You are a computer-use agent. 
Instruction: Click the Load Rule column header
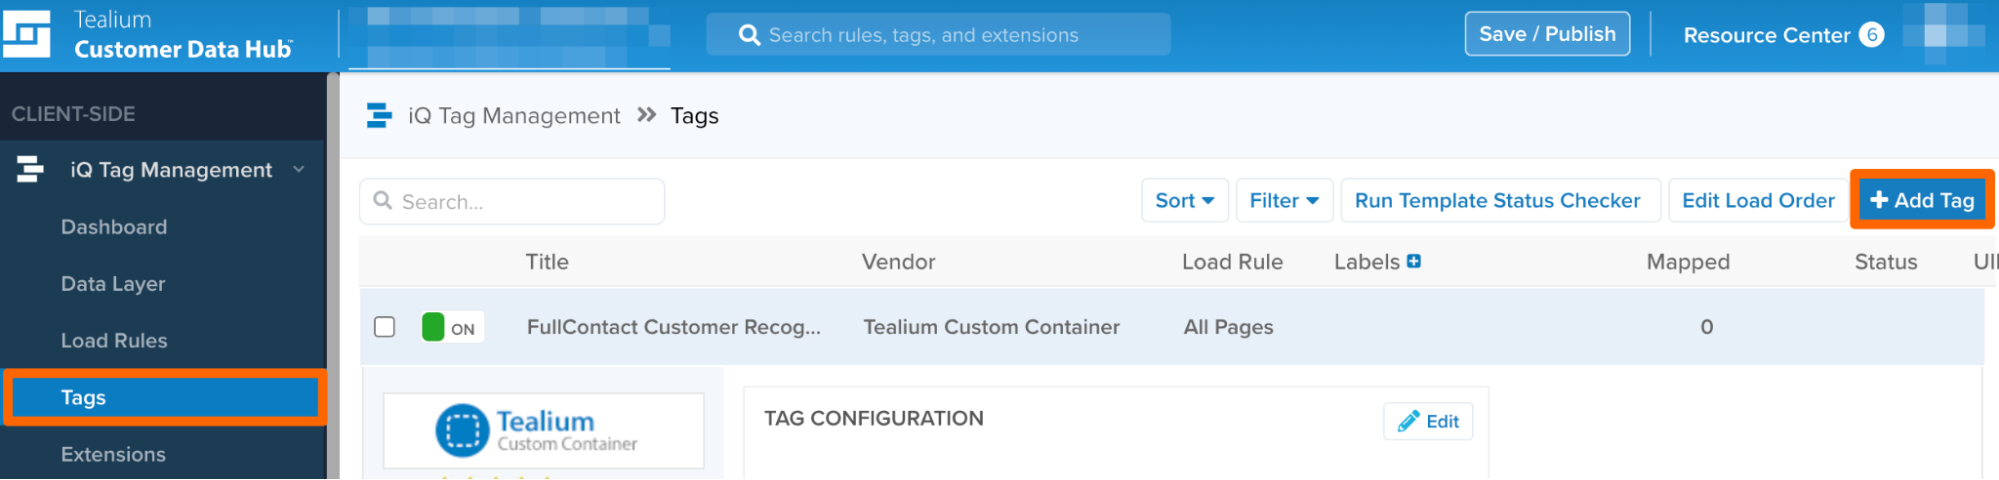1232,262
